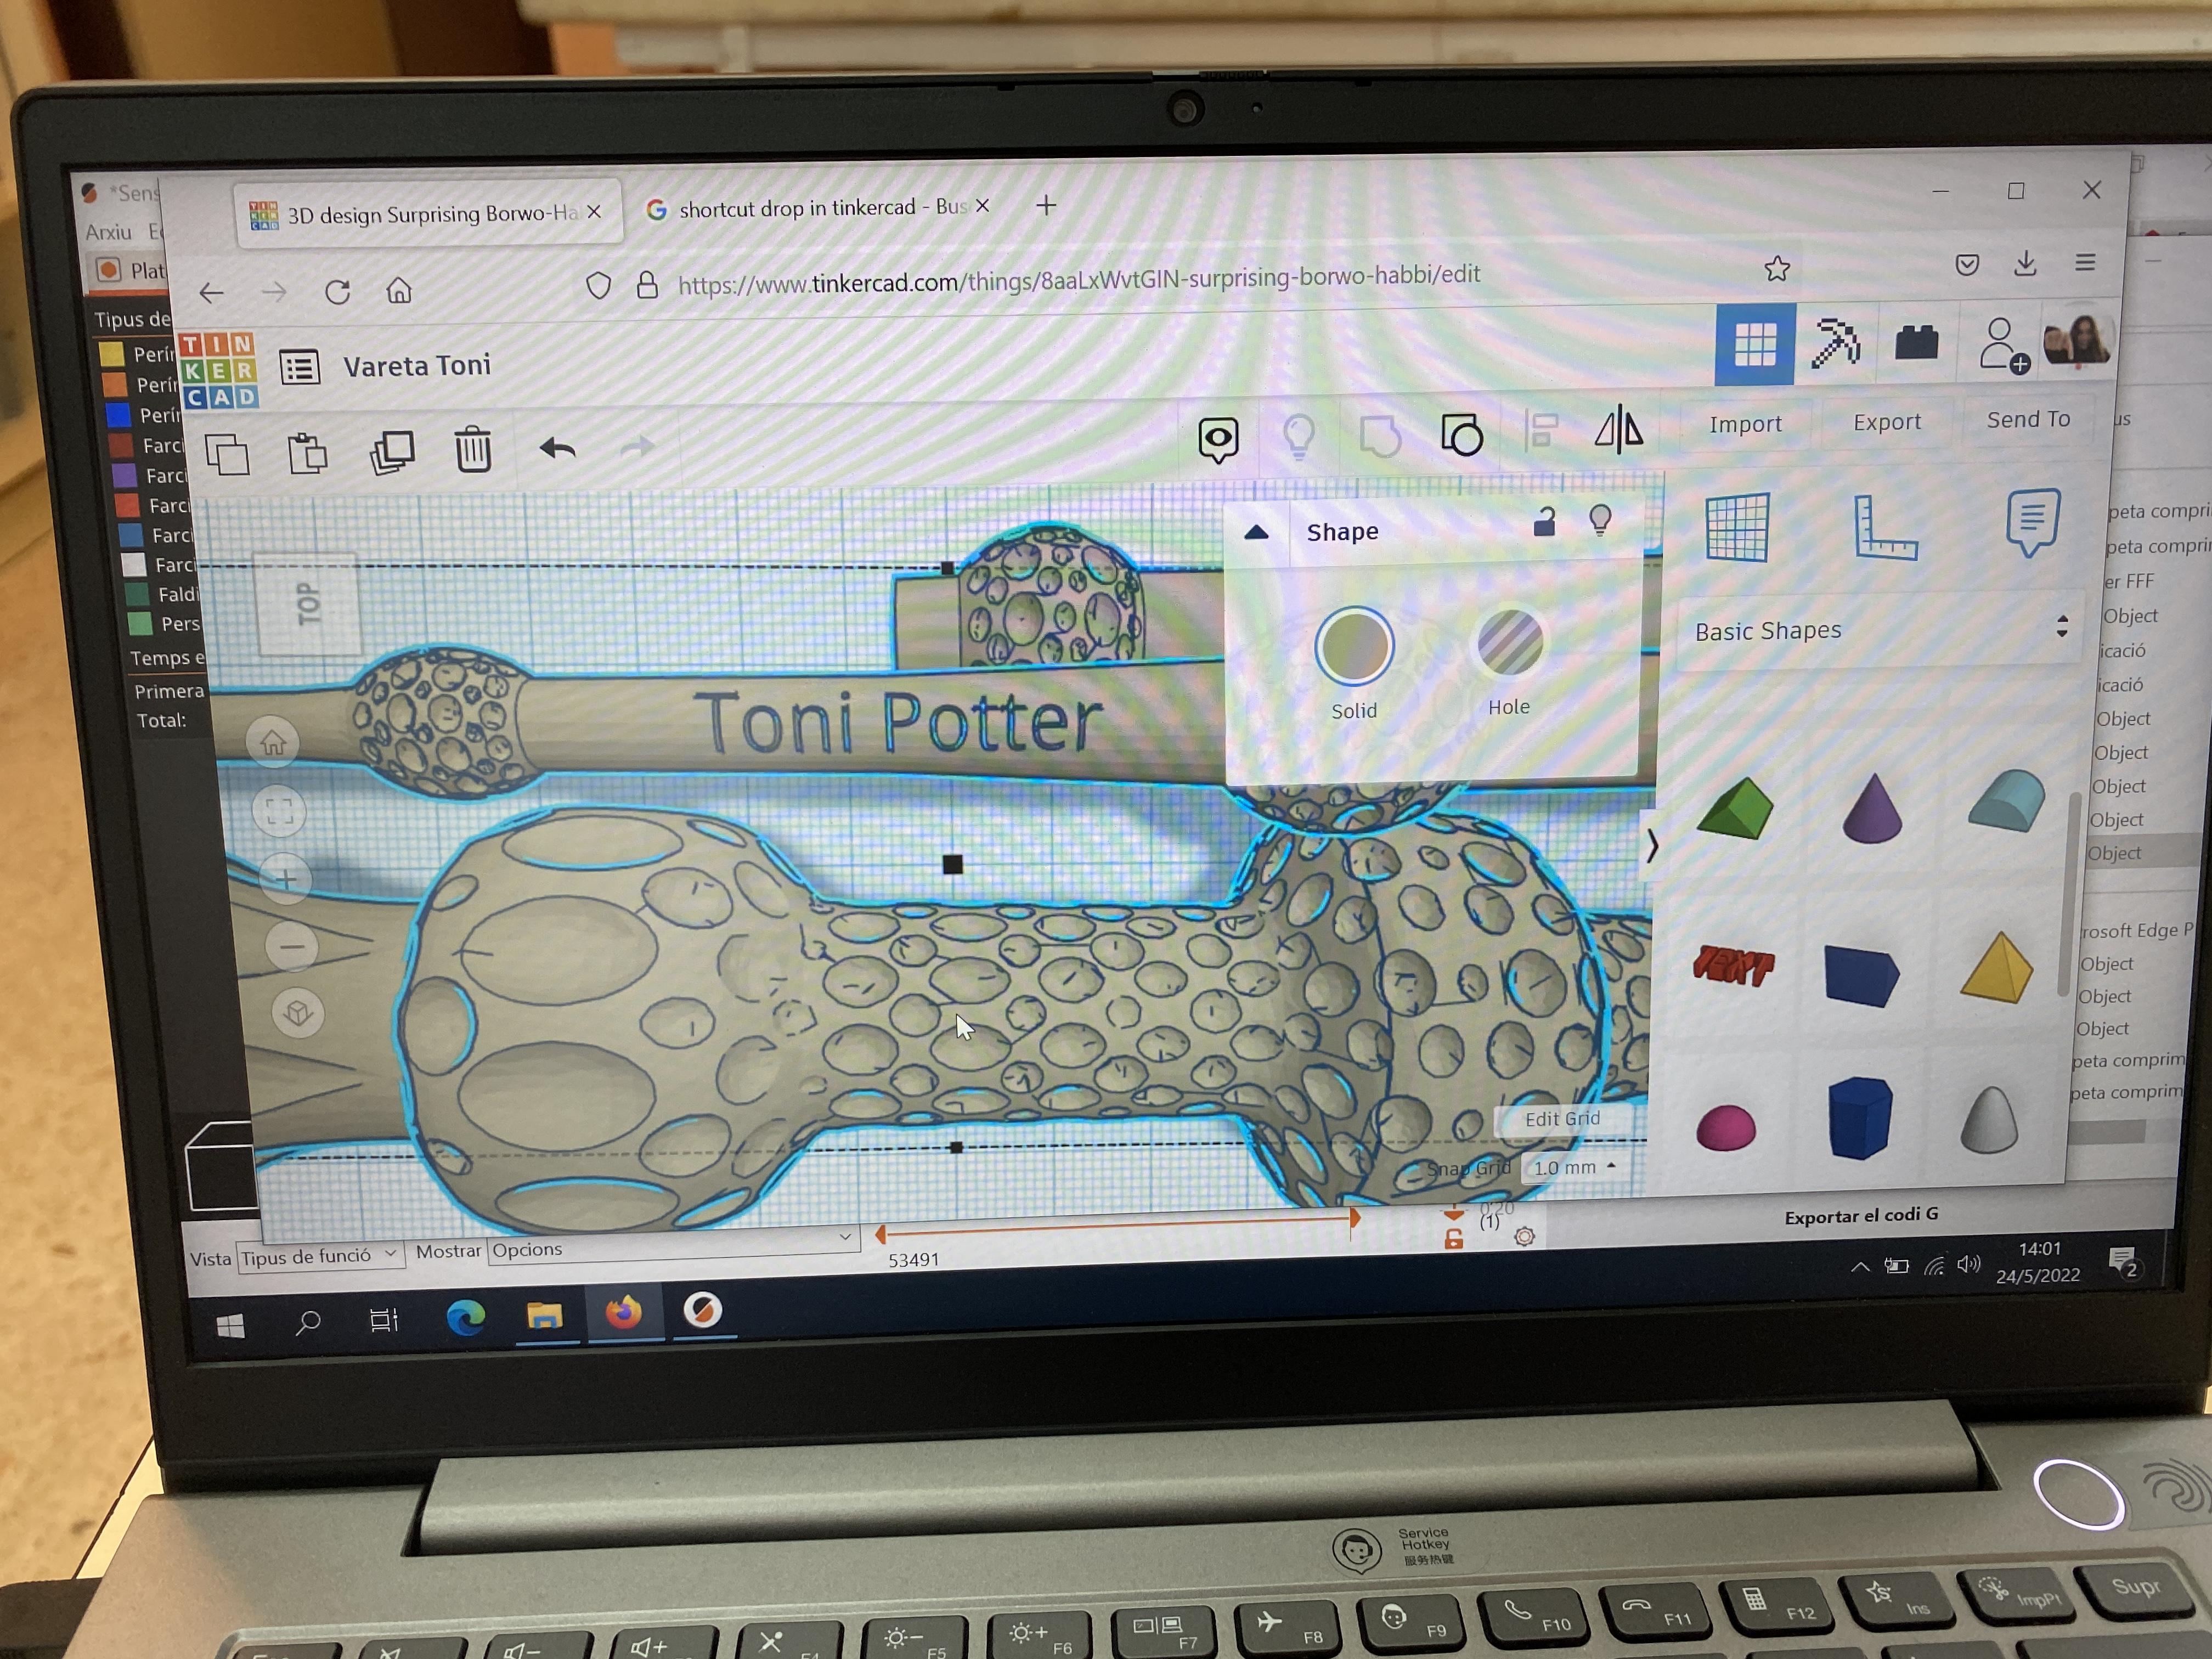Click the Undo arrow in Tinkercad toolbar
This screenshot has height=1659, width=2212.
click(557, 448)
